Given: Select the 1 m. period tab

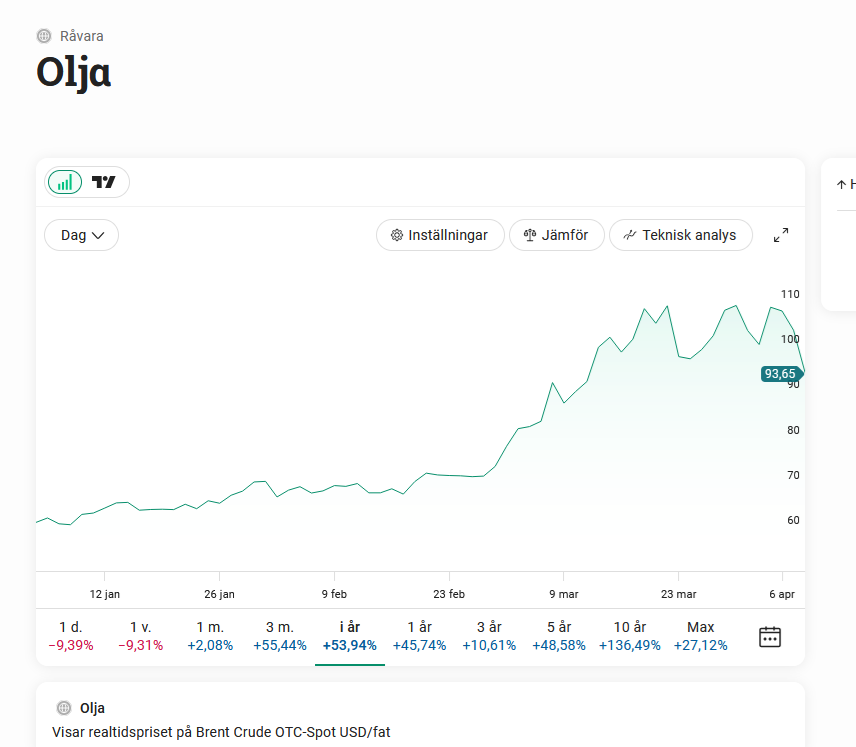Looking at the screenshot, I should (x=210, y=636).
